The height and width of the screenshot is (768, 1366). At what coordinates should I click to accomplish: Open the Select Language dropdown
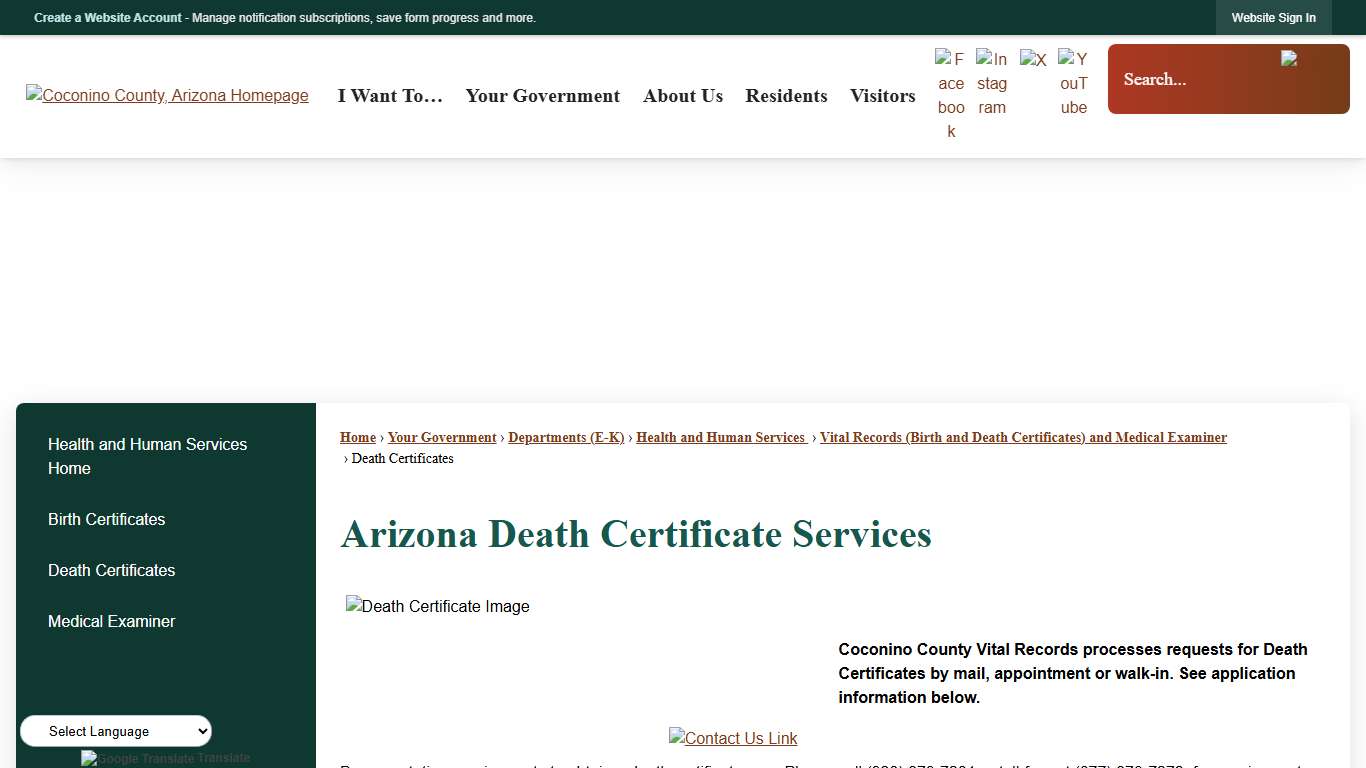115,731
